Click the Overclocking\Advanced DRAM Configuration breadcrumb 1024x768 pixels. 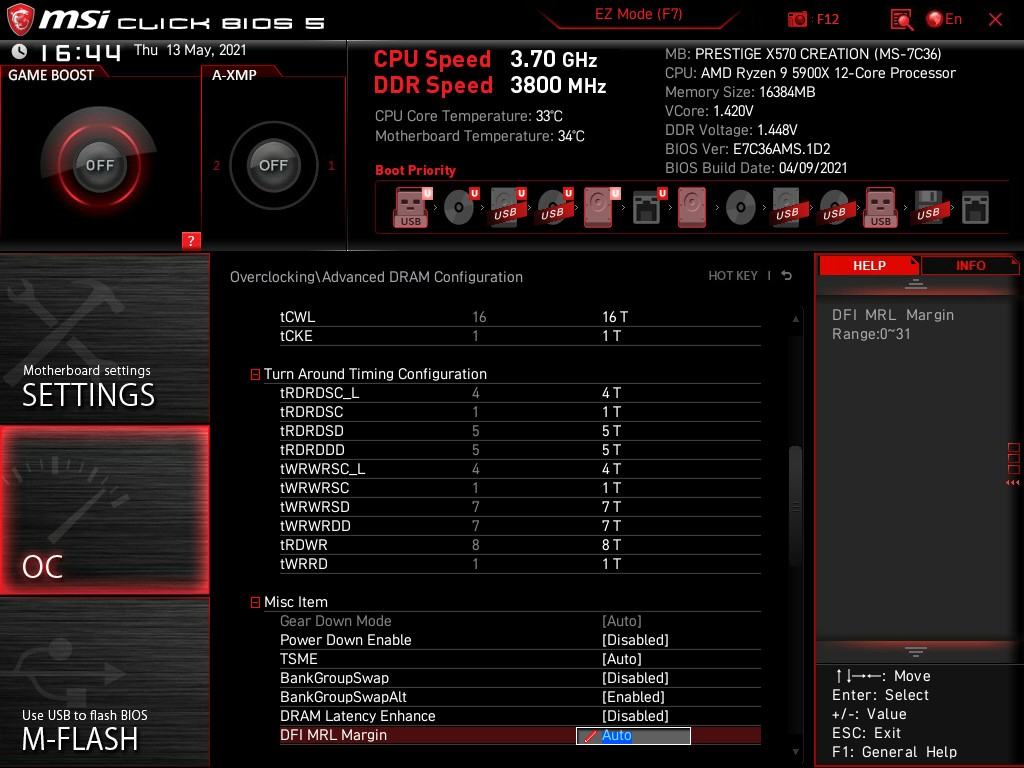pyautogui.click(x=376, y=277)
